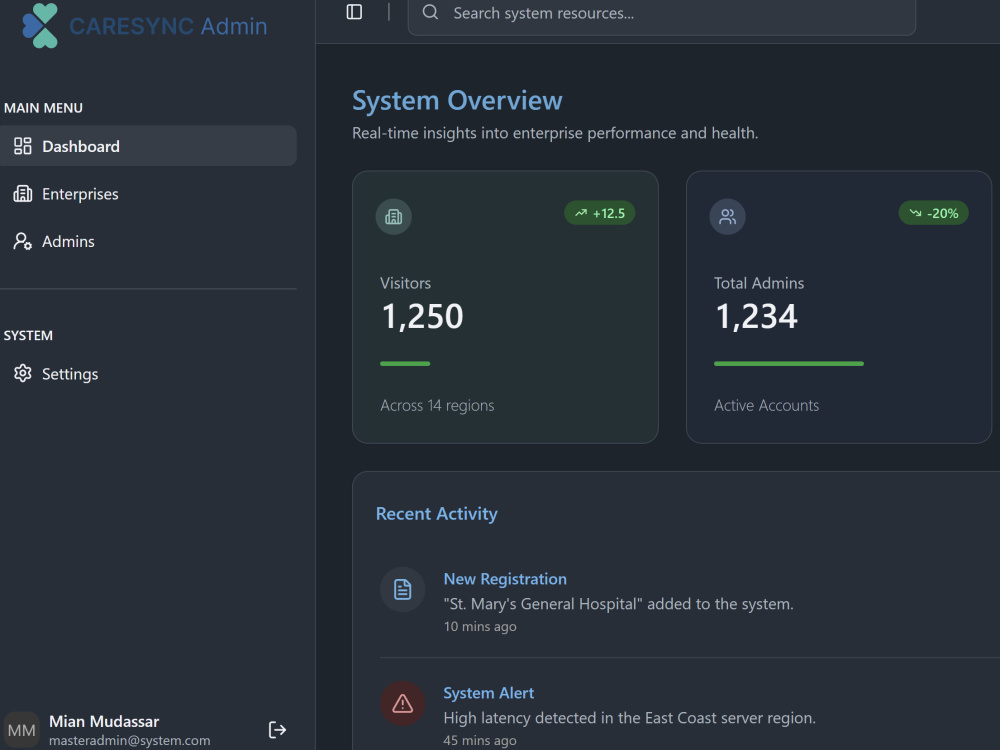
Task: Click the Real-time insights subtitle
Action: point(555,133)
